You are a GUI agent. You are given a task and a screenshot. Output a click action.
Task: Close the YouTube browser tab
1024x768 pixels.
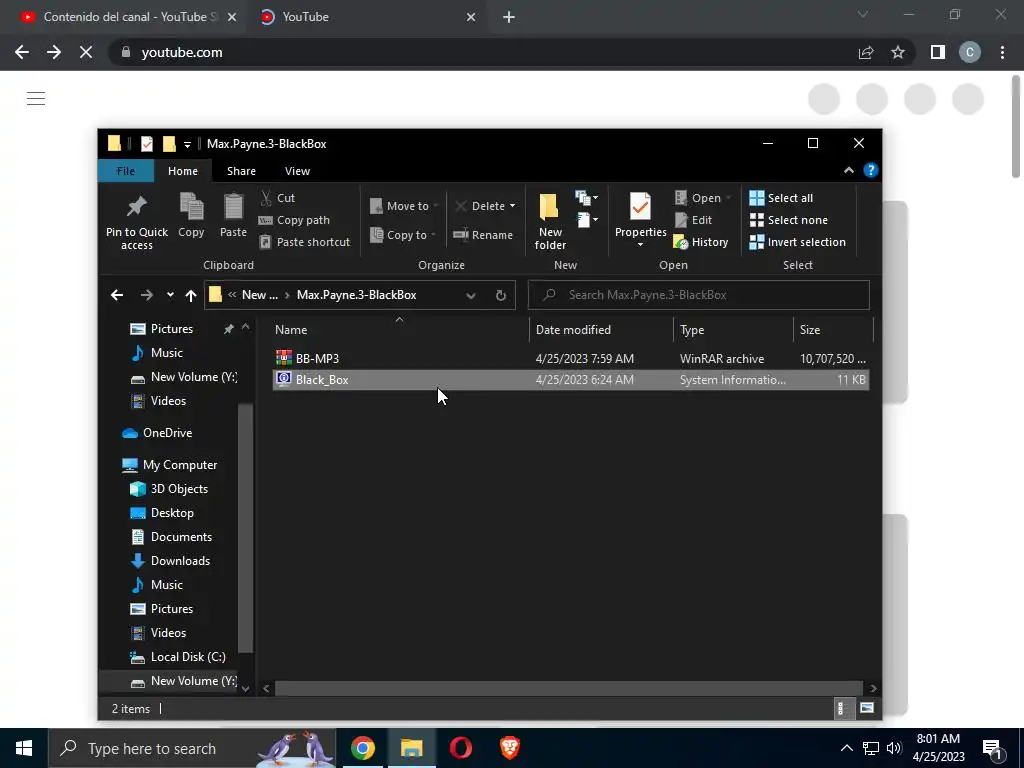471,18
